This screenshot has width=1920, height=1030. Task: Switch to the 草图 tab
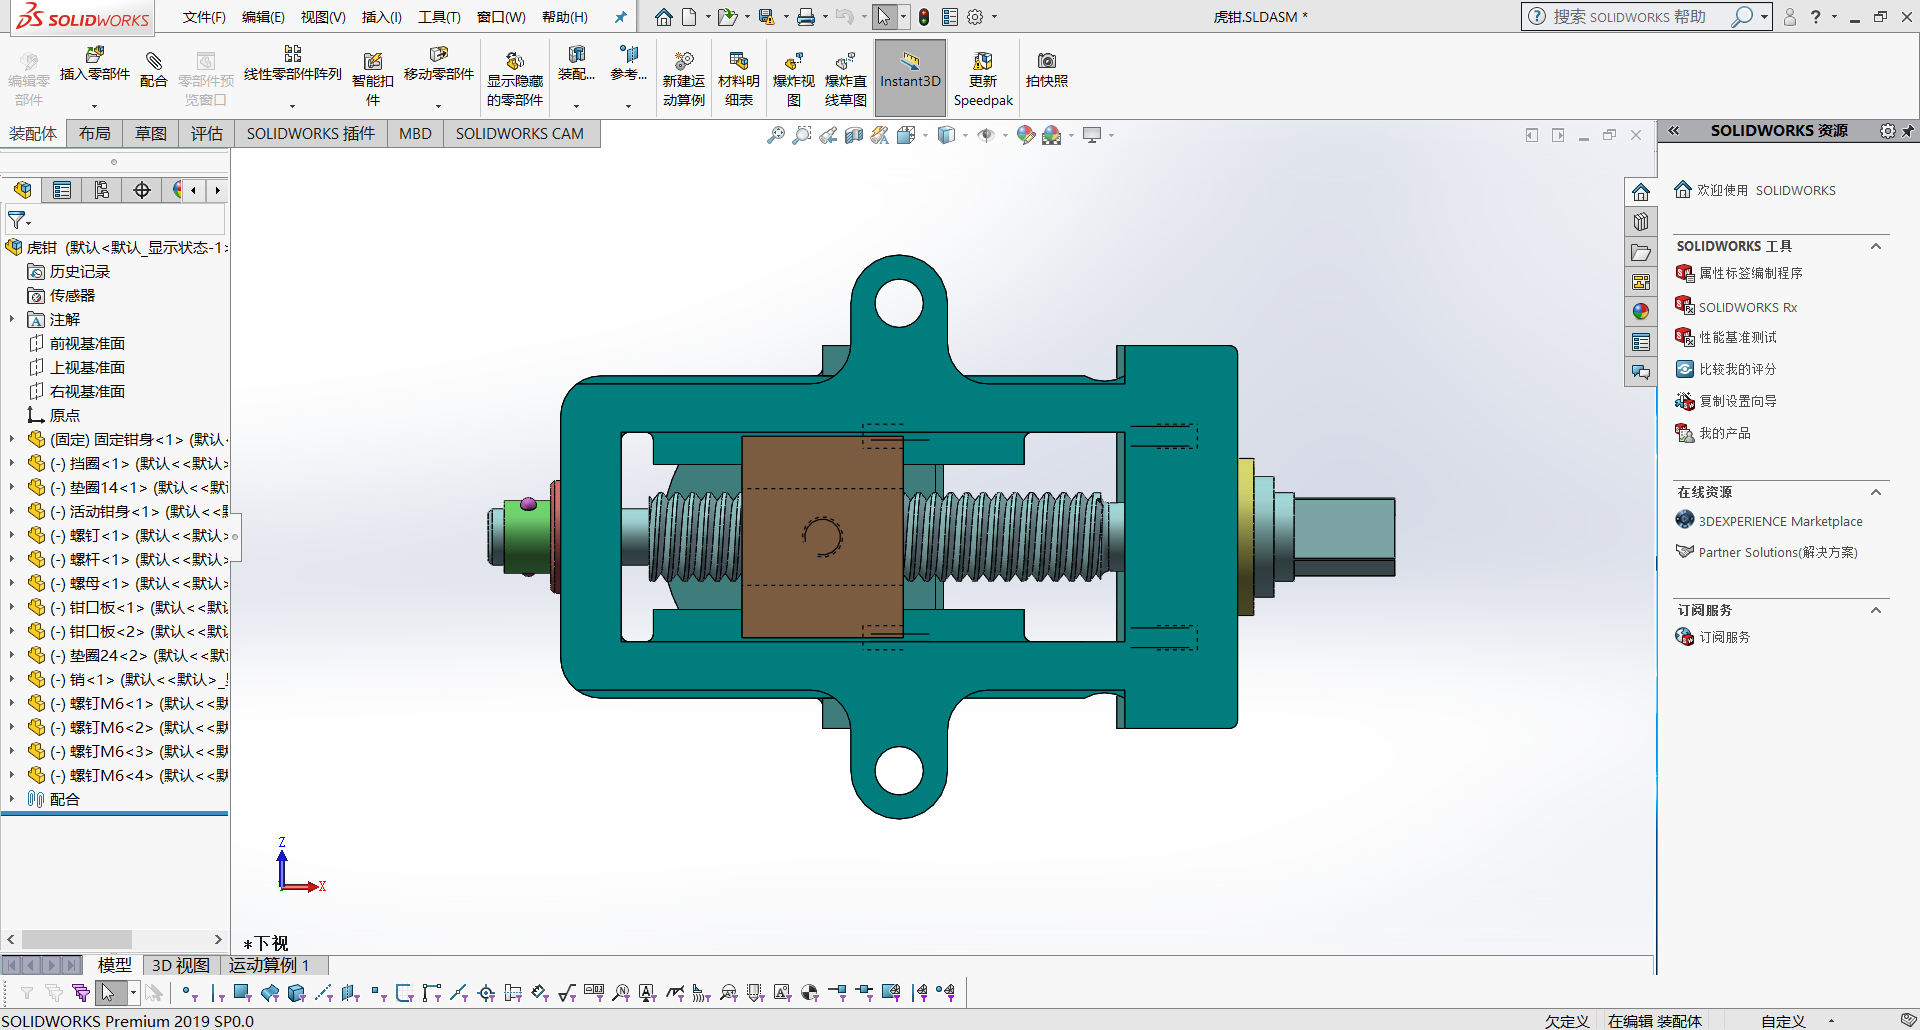(x=151, y=133)
